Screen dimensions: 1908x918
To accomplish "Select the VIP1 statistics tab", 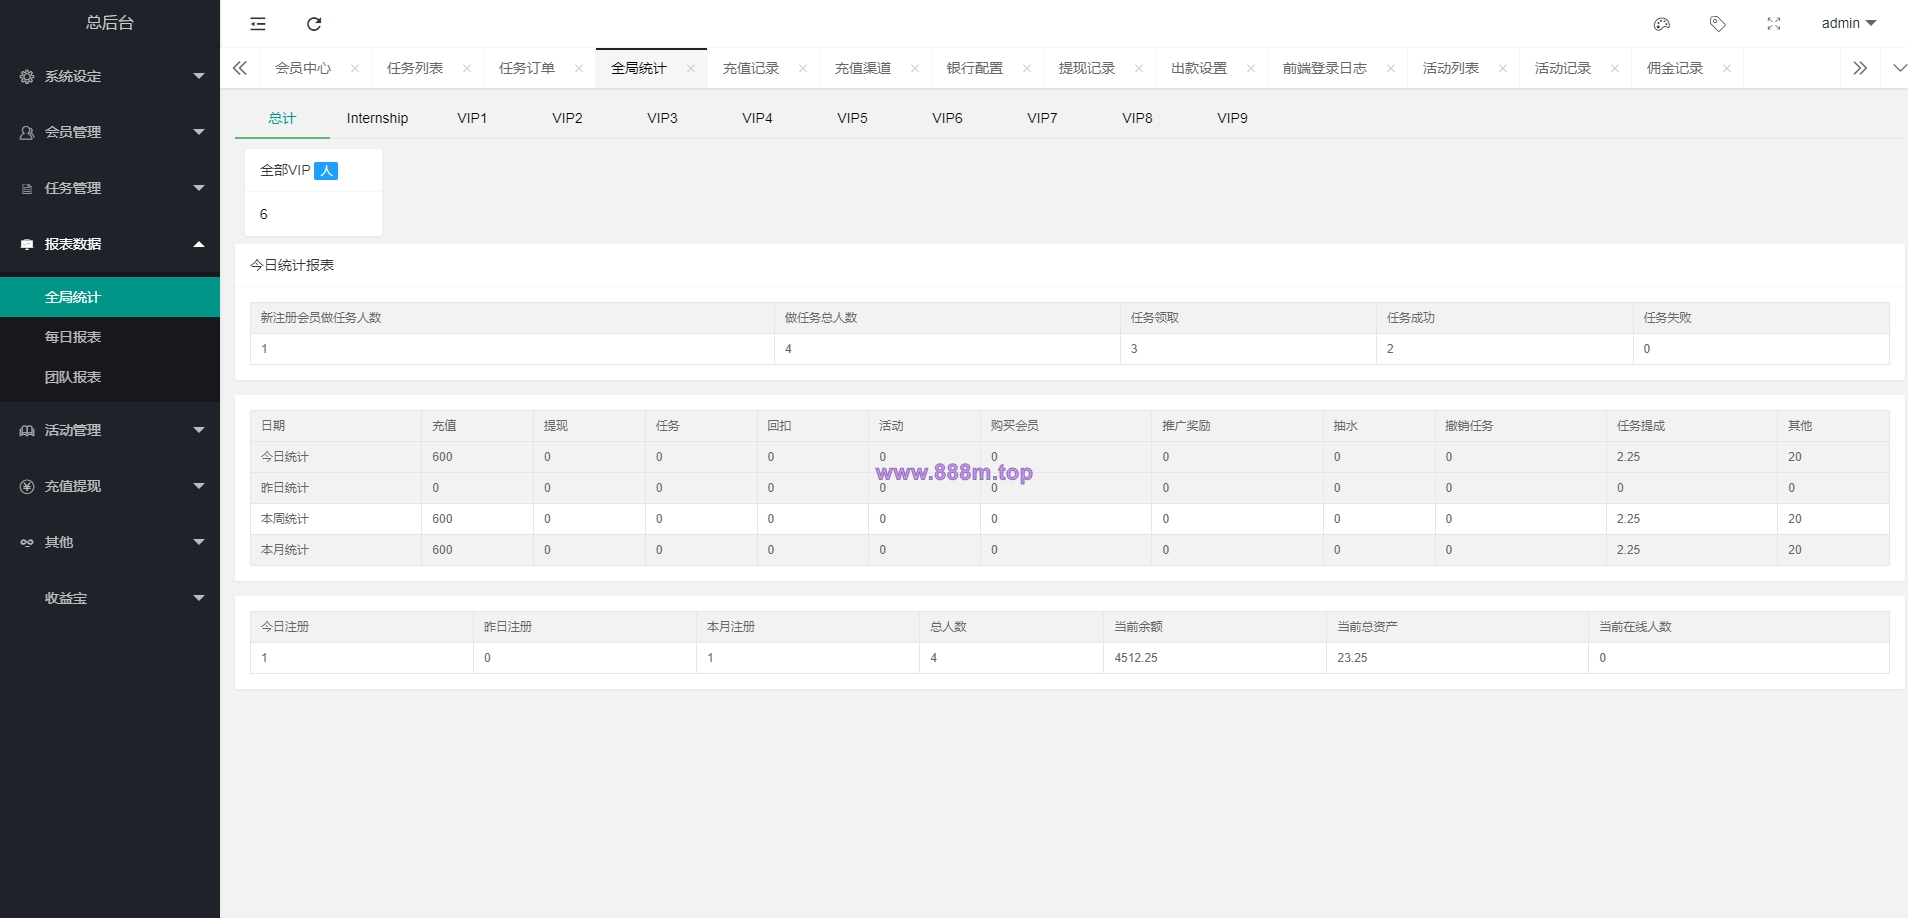I will click(472, 118).
